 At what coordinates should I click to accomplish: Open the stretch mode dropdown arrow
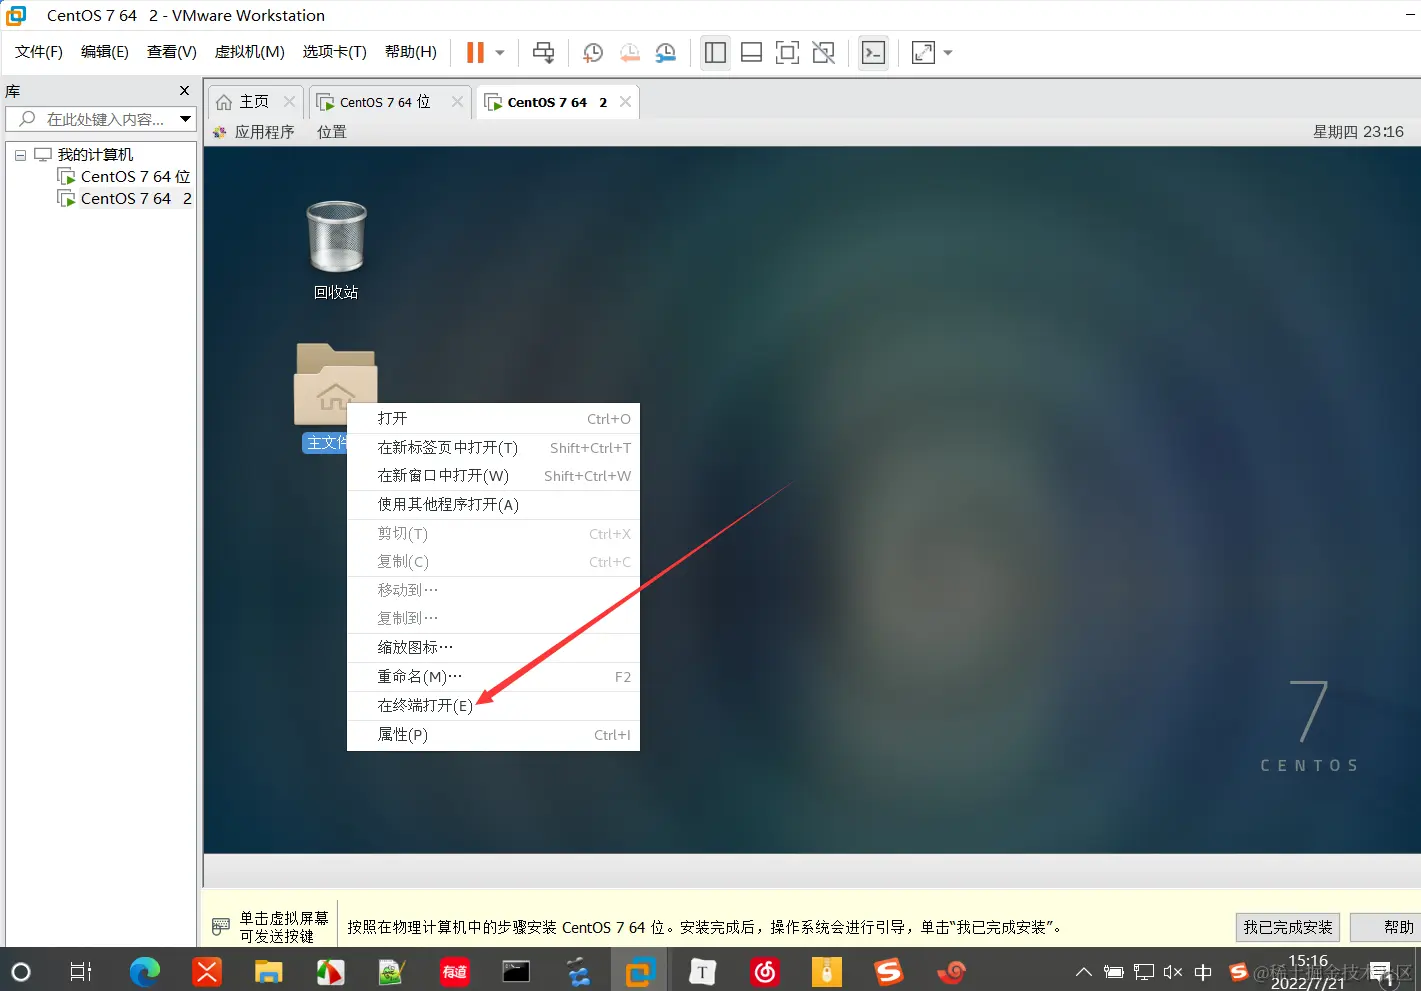947,52
